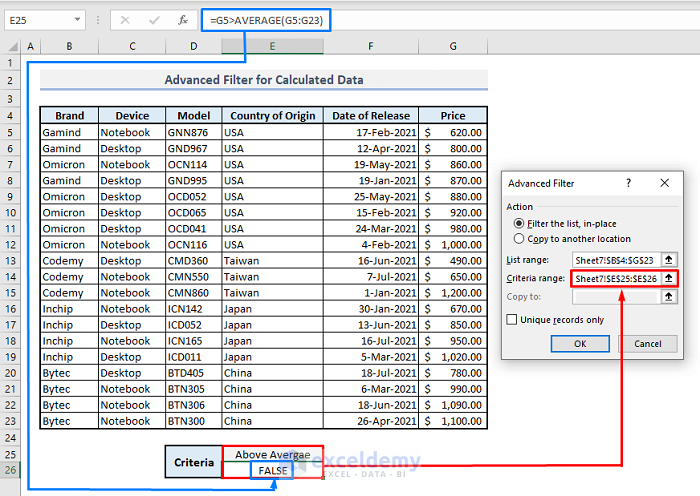Select row 14 header
Screen dimensions: 700x496
coord(11,277)
